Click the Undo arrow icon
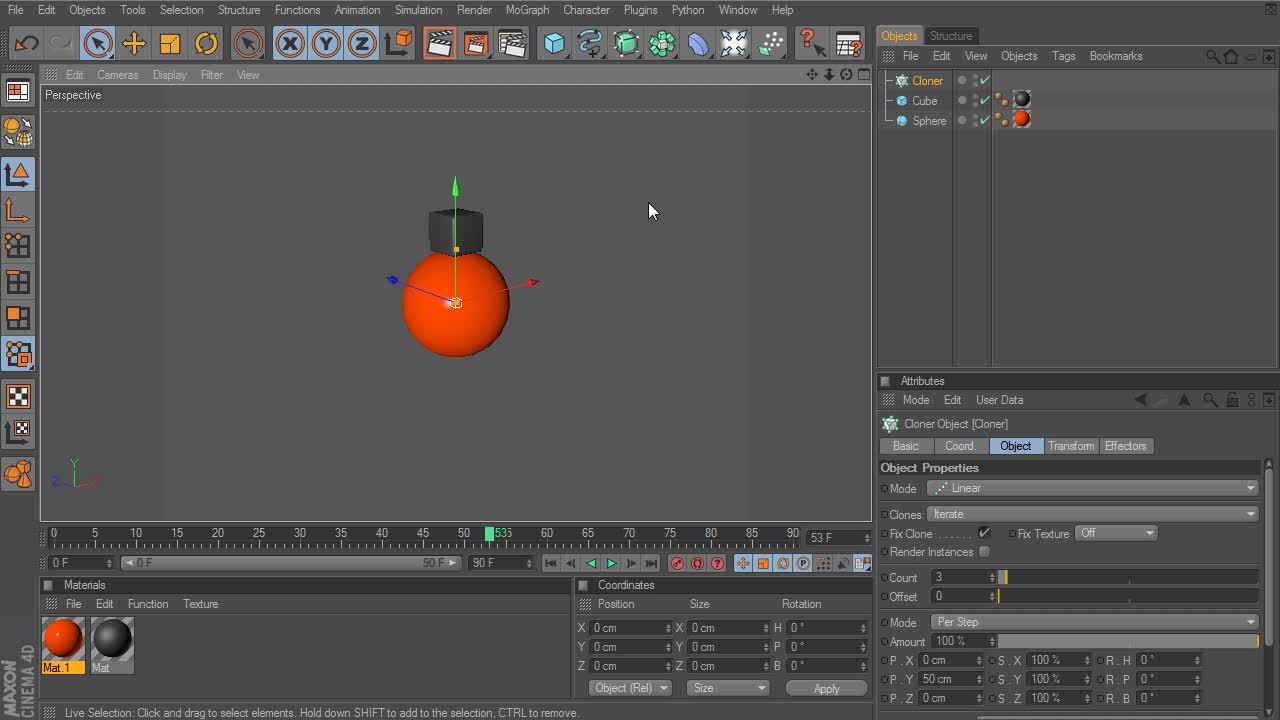1280x720 pixels. (26, 44)
